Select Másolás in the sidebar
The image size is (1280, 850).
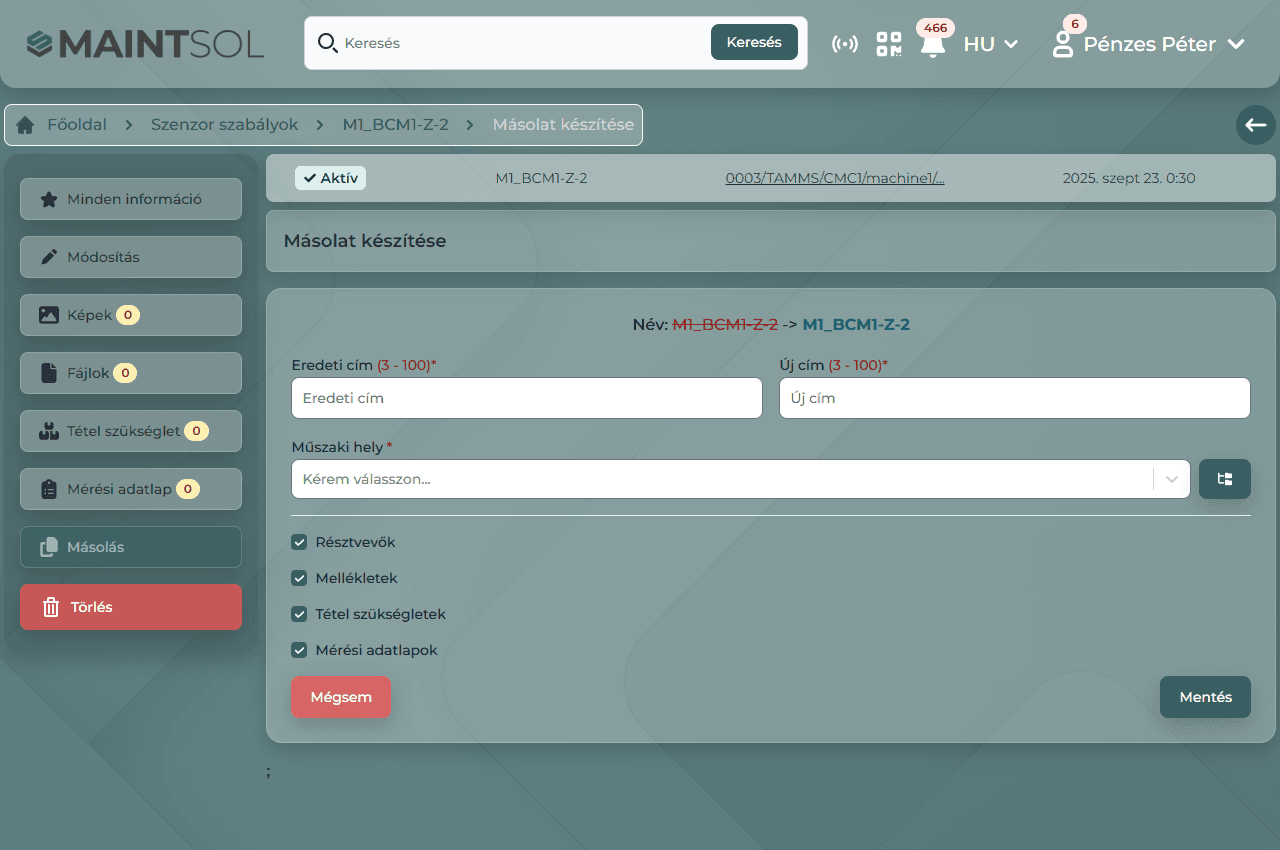pyautogui.click(x=131, y=547)
